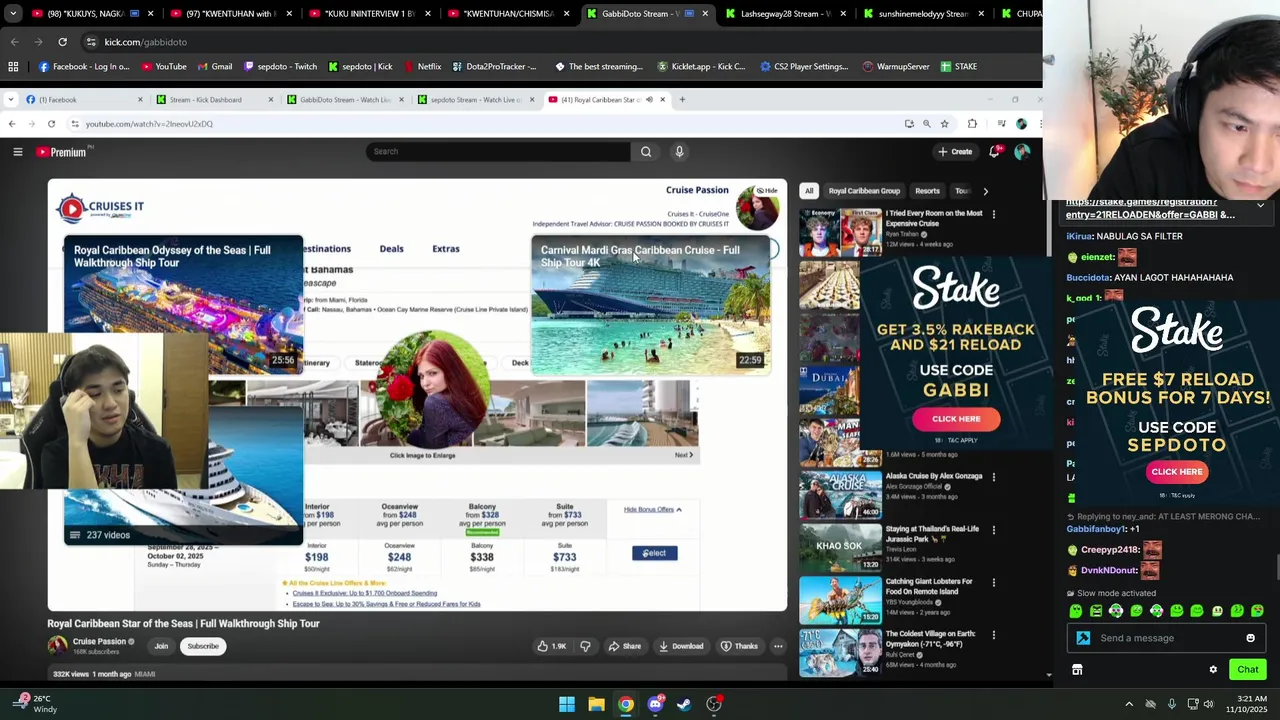
Task: Open the Netflix bookmark
Action: 423,67
